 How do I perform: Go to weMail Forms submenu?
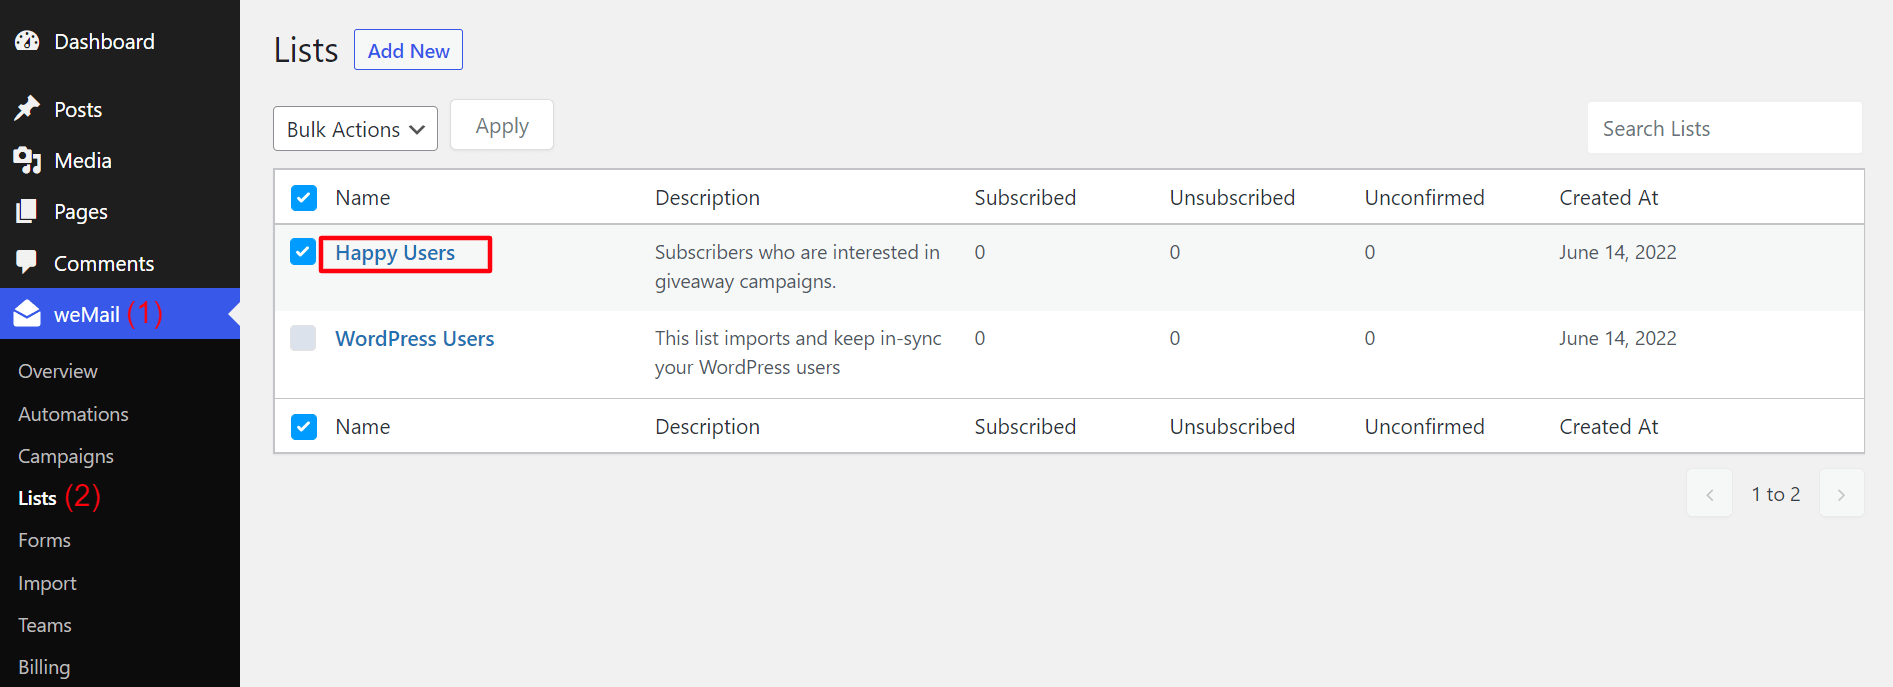tap(44, 540)
